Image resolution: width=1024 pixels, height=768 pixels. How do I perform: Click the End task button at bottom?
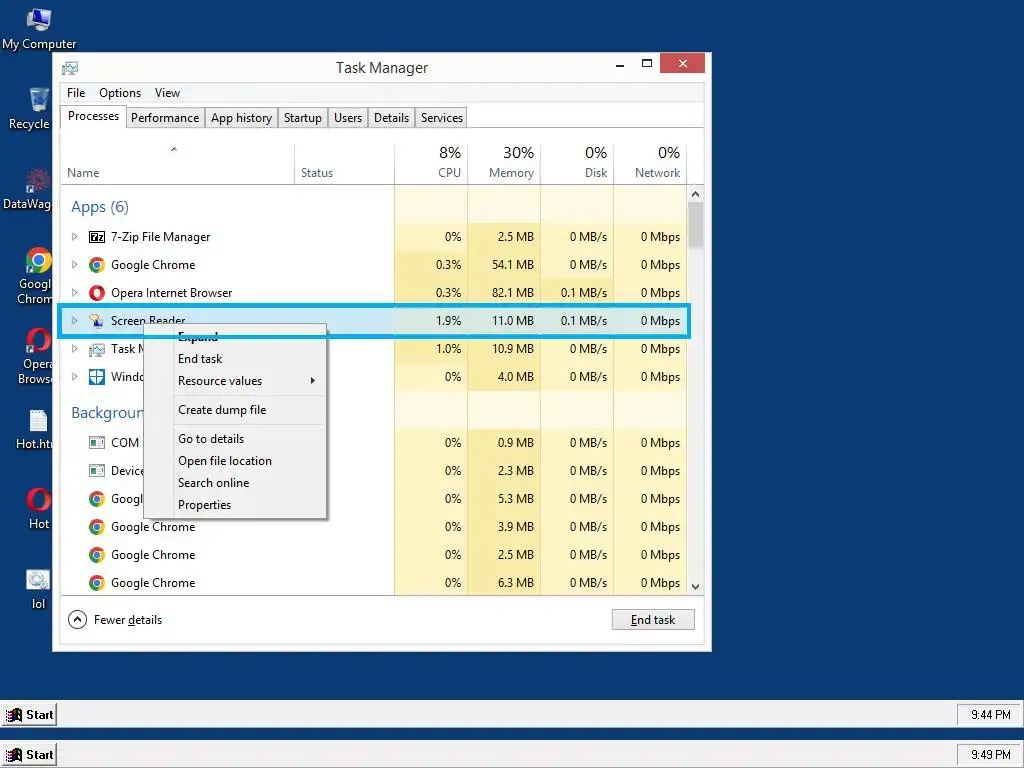[x=653, y=620]
